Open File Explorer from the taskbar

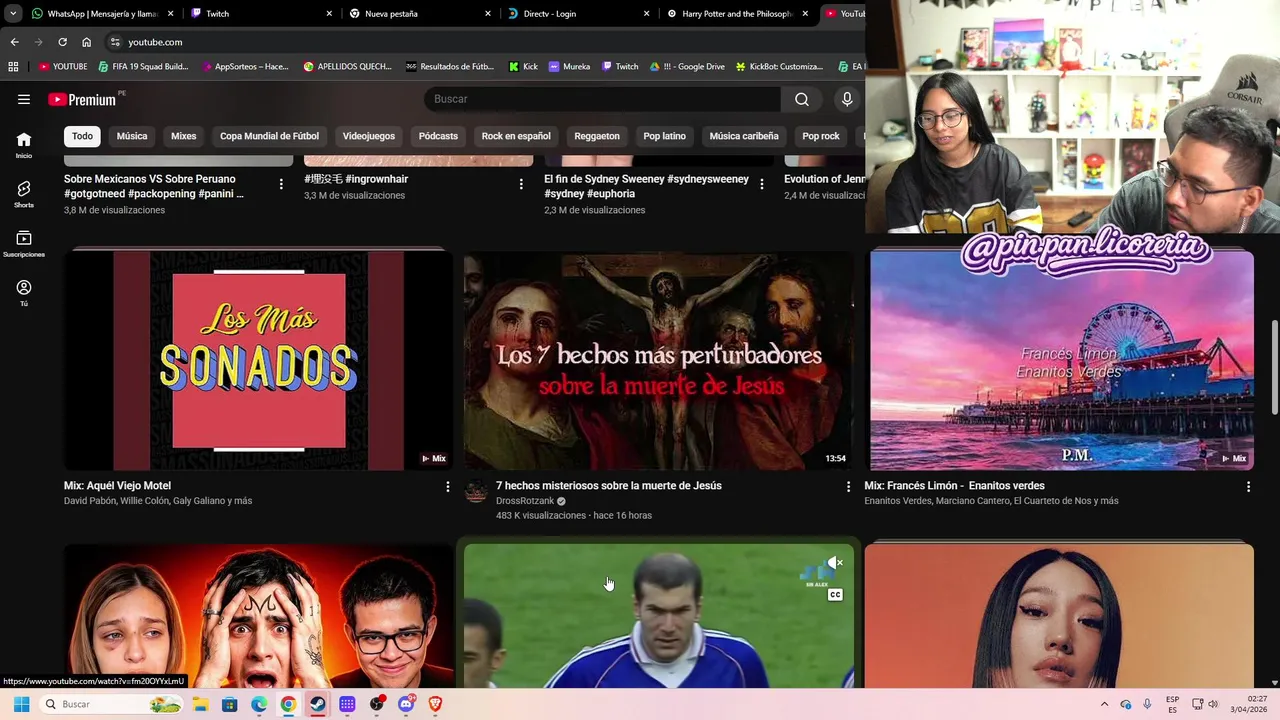200,704
